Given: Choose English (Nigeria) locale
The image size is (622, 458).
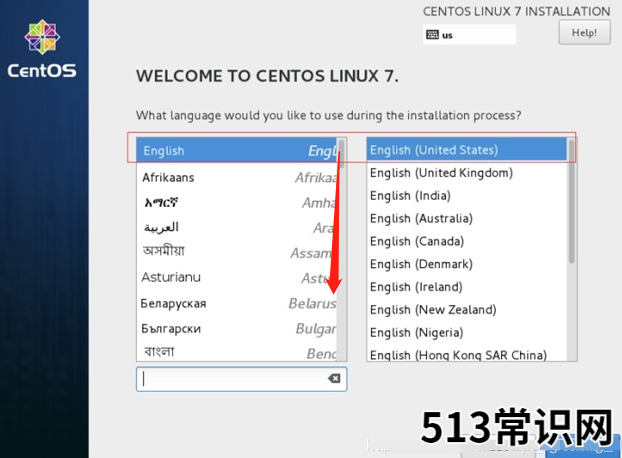Looking at the screenshot, I should pyautogui.click(x=467, y=332).
